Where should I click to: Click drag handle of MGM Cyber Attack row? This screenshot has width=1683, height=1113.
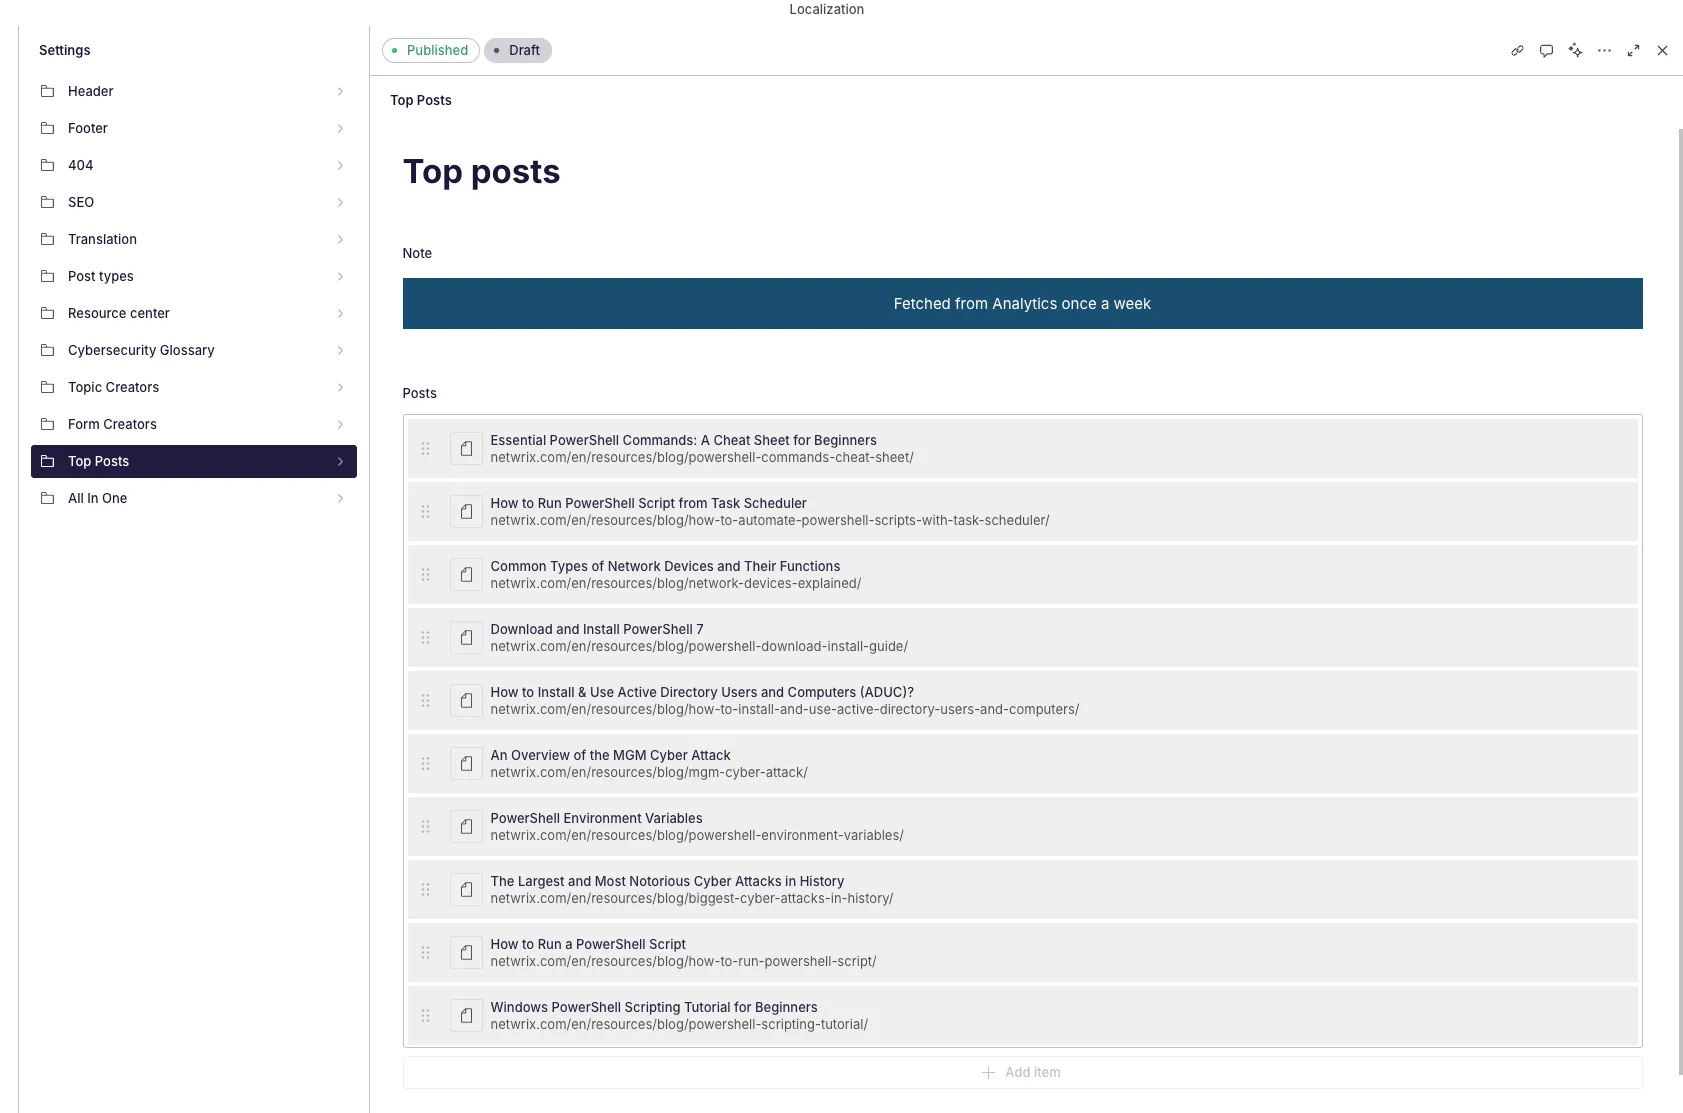[x=425, y=764]
